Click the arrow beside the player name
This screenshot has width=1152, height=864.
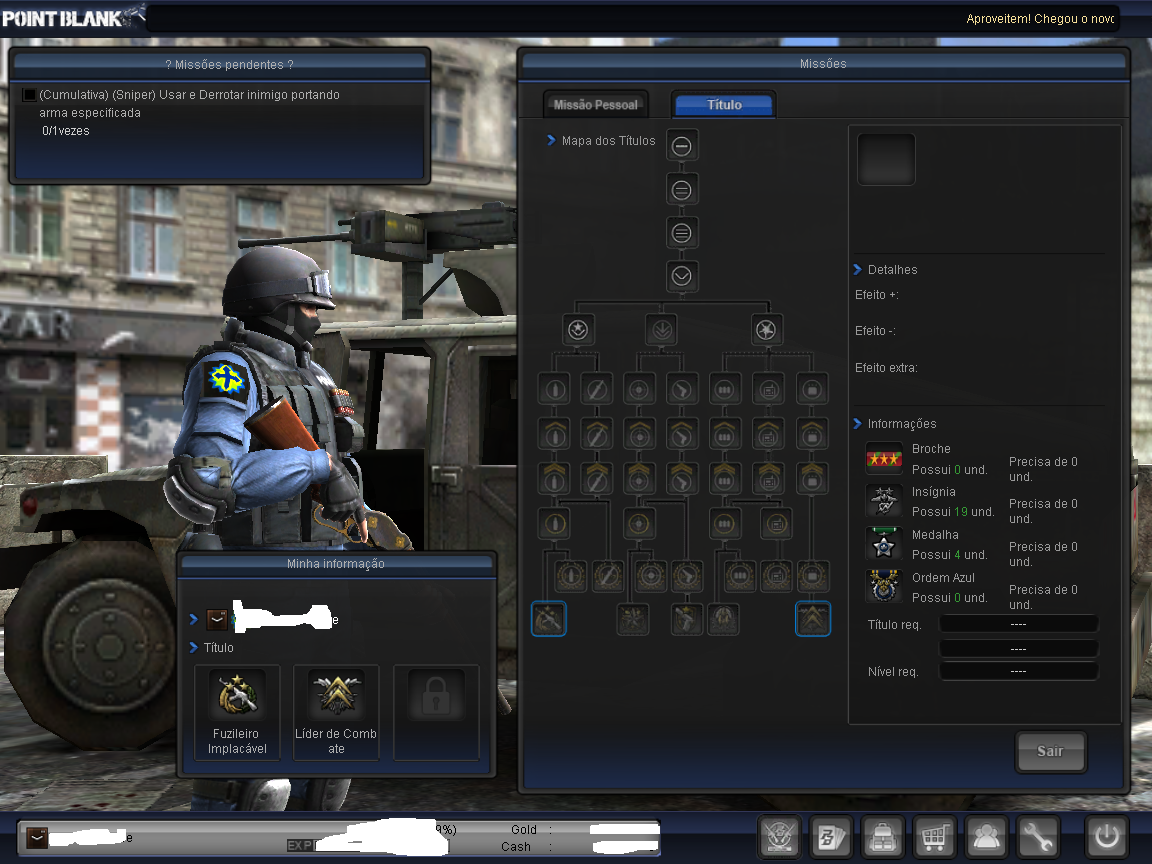194,619
